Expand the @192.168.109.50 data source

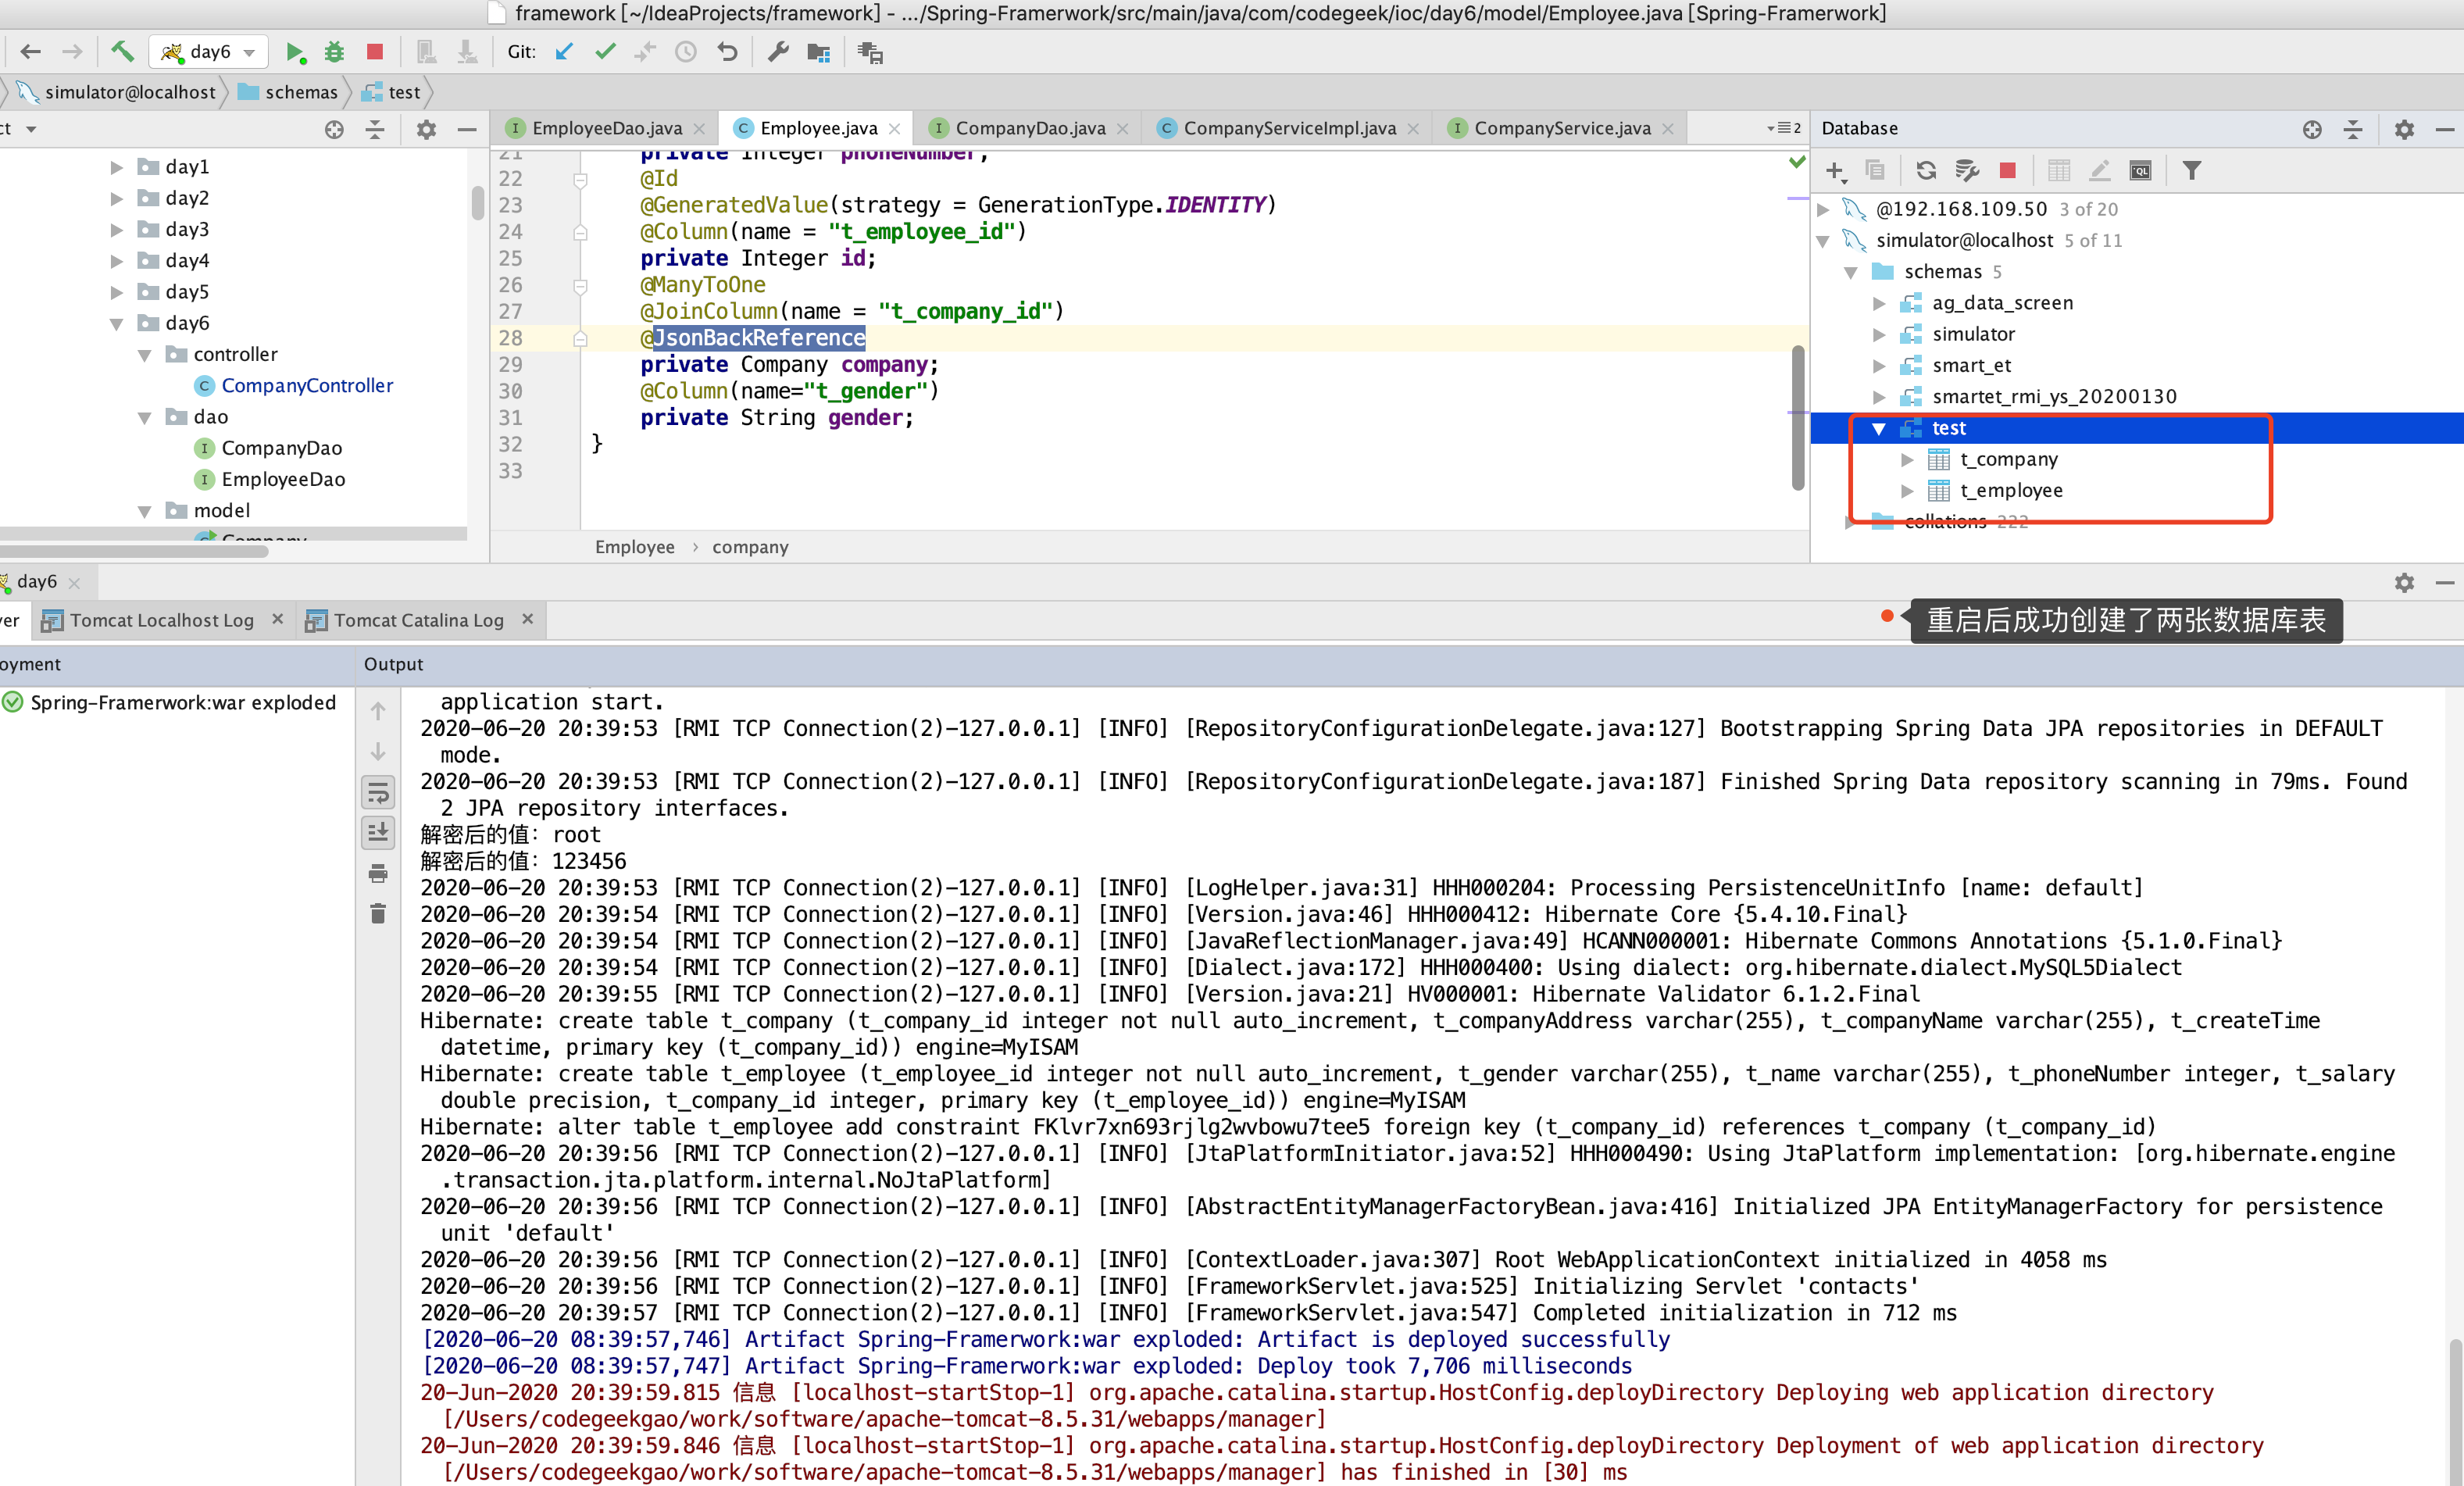tap(1823, 209)
